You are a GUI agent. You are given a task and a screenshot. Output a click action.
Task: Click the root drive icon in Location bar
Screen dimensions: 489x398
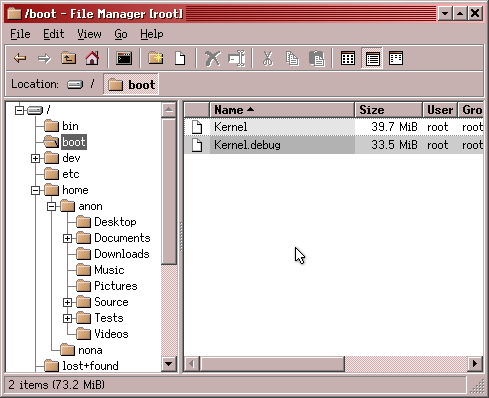pos(75,84)
